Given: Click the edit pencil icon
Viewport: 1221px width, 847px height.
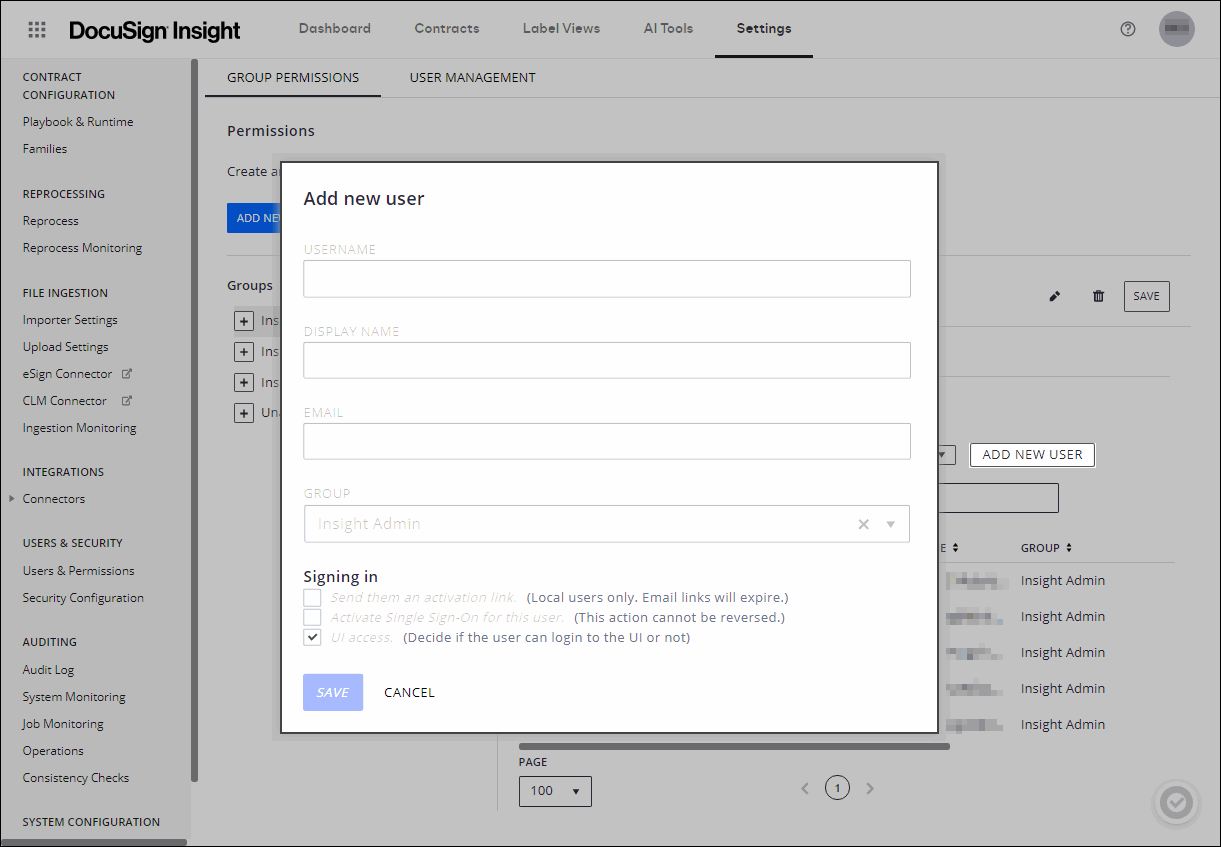Looking at the screenshot, I should coord(1054,296).
